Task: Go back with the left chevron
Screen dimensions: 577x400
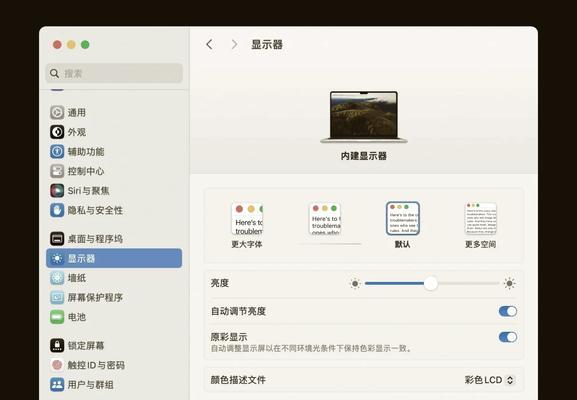Action: pyautogui.click(x=209, y=45)
